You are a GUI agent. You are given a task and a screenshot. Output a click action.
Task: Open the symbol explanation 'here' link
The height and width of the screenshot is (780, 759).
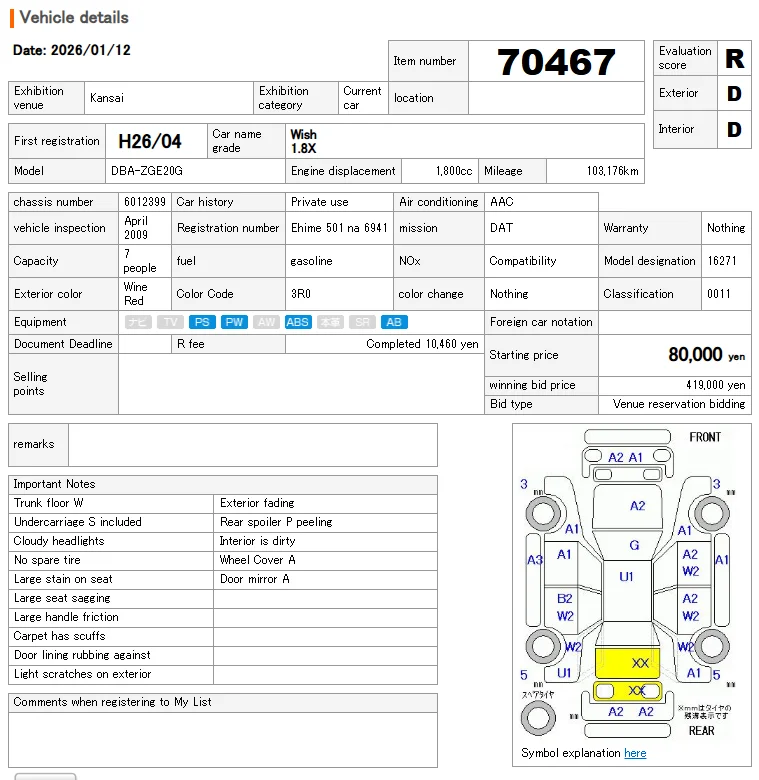[x=635, y=753]
